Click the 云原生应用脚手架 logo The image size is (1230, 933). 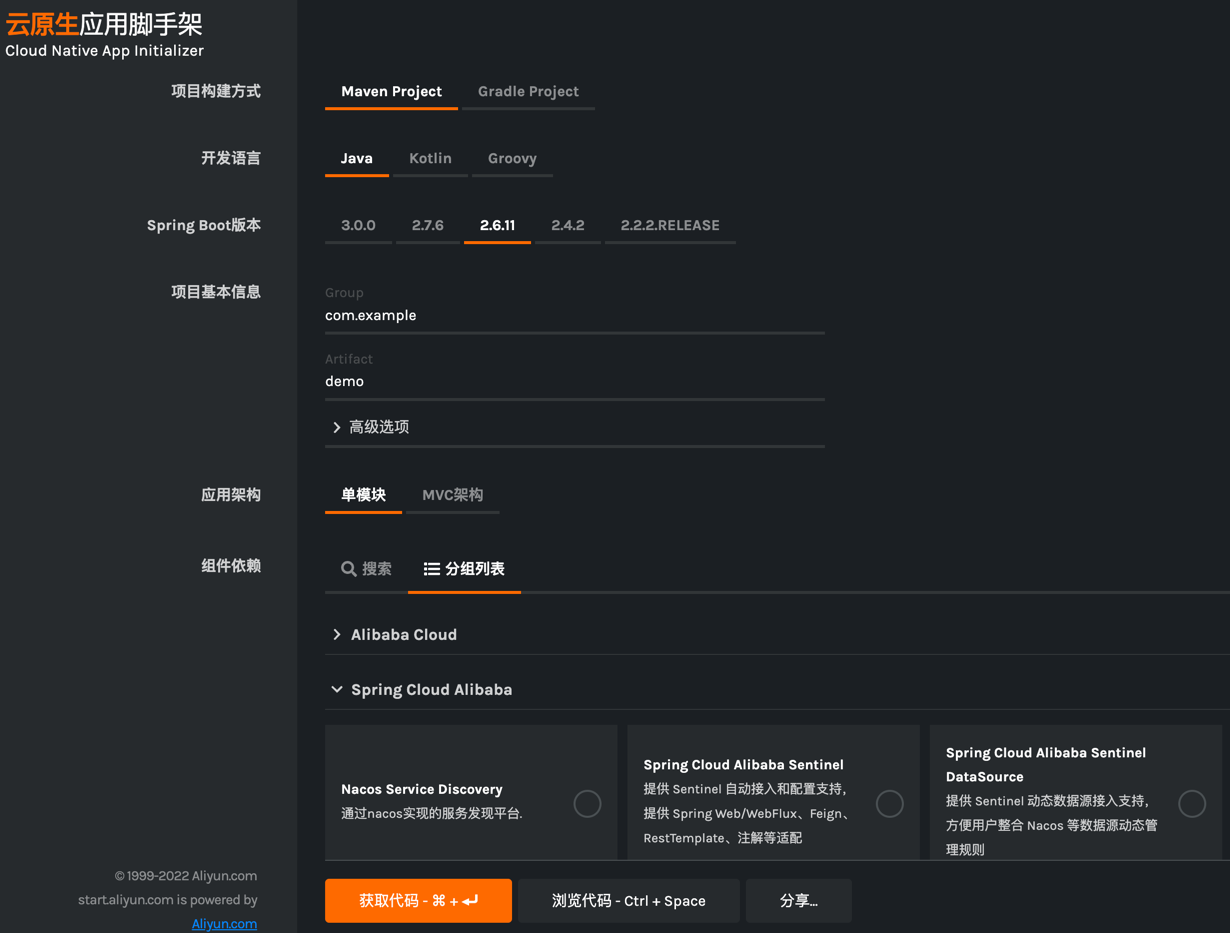[x=104, y=25]
